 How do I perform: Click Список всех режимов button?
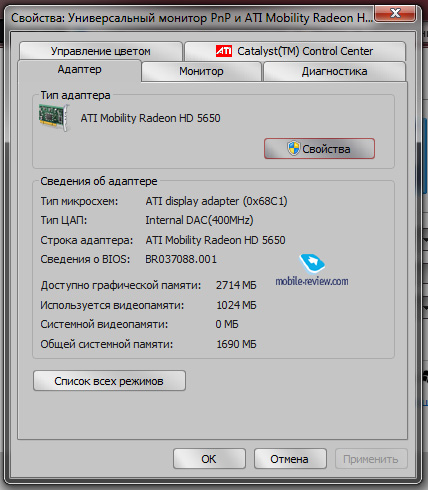point(109,381)
